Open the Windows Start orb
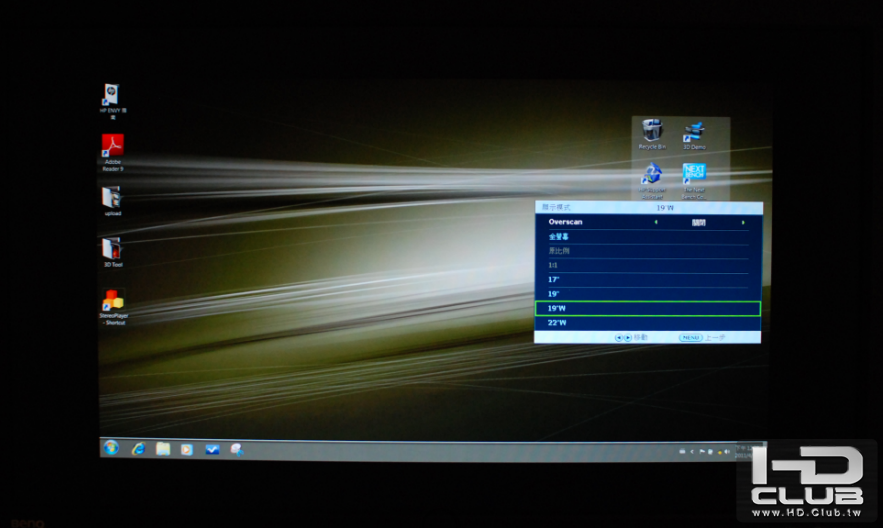 tap(112, 448)
